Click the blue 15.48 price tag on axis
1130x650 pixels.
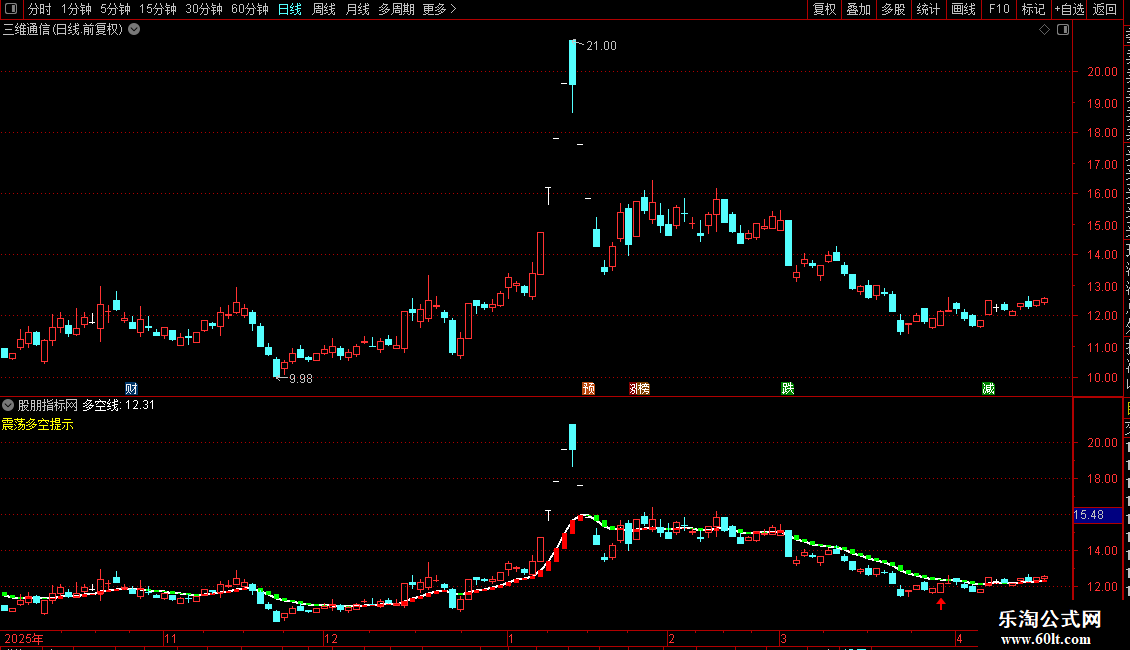[1097, 515]
